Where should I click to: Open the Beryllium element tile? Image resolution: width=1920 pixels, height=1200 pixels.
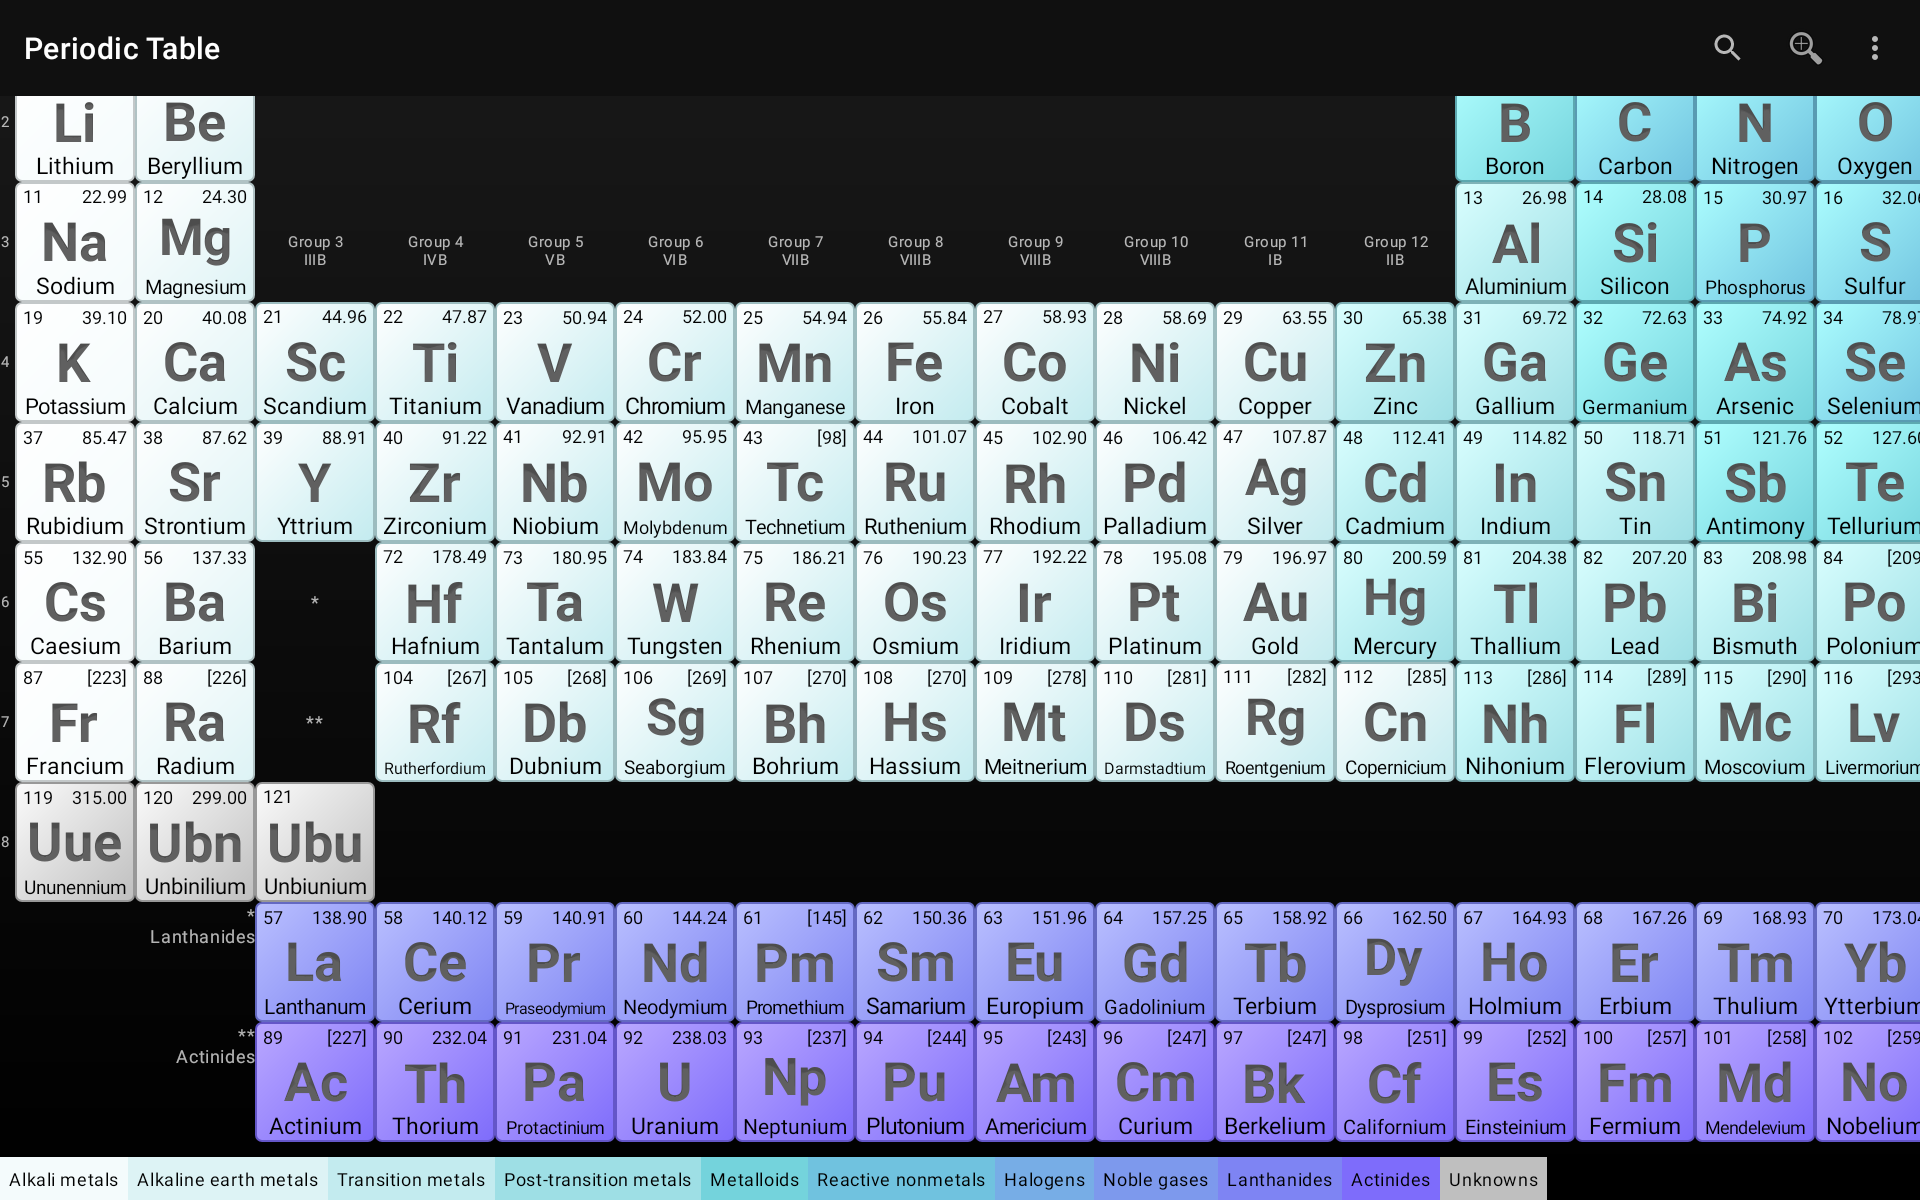[195, 138]
